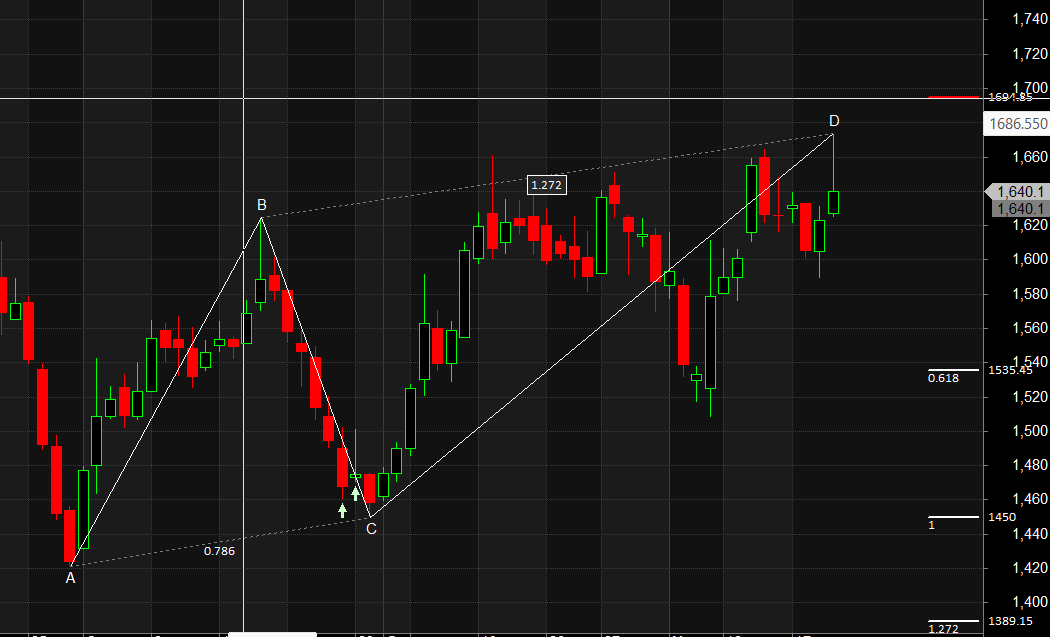Click the Fibonacci level 1 label
This screenshot has width=1050, height=637.
[x=932, y=523]
